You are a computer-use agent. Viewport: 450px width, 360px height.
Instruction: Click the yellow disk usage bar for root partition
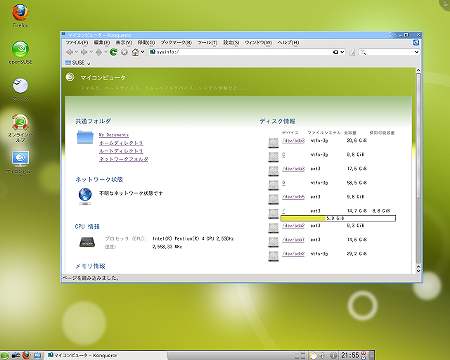click(x=338, y=218)
